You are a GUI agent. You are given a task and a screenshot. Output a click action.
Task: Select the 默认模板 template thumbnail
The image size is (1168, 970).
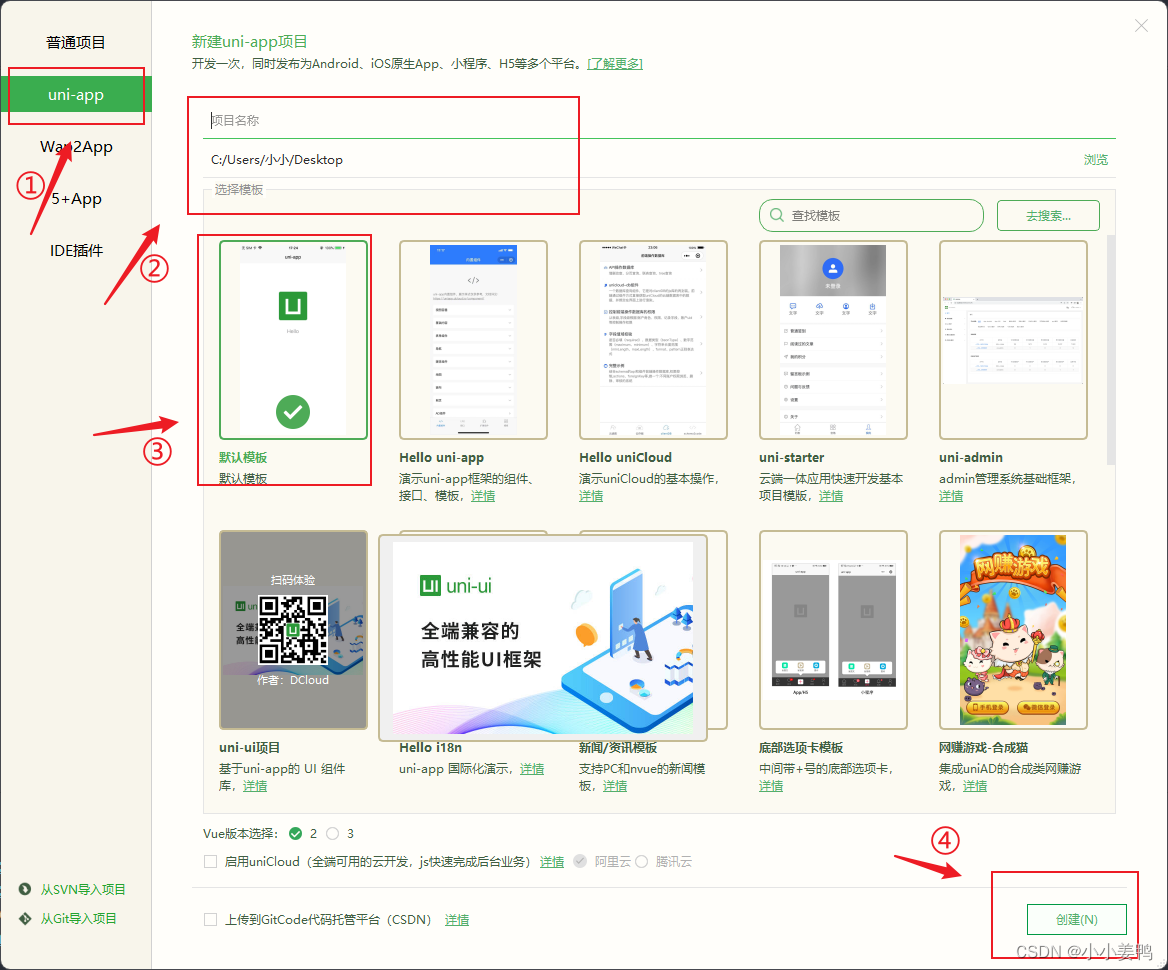click(292, 338)
